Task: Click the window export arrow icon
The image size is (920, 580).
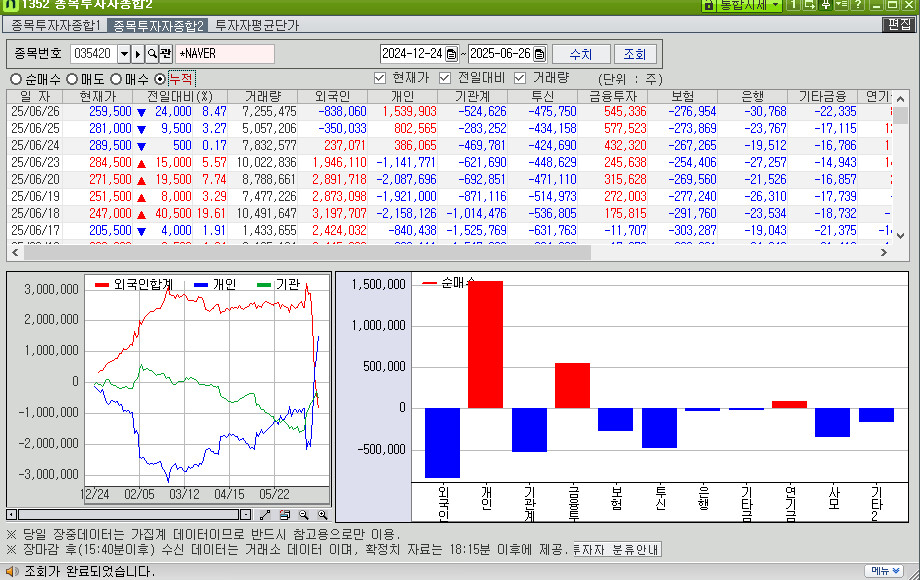Action: coord(809,5)
